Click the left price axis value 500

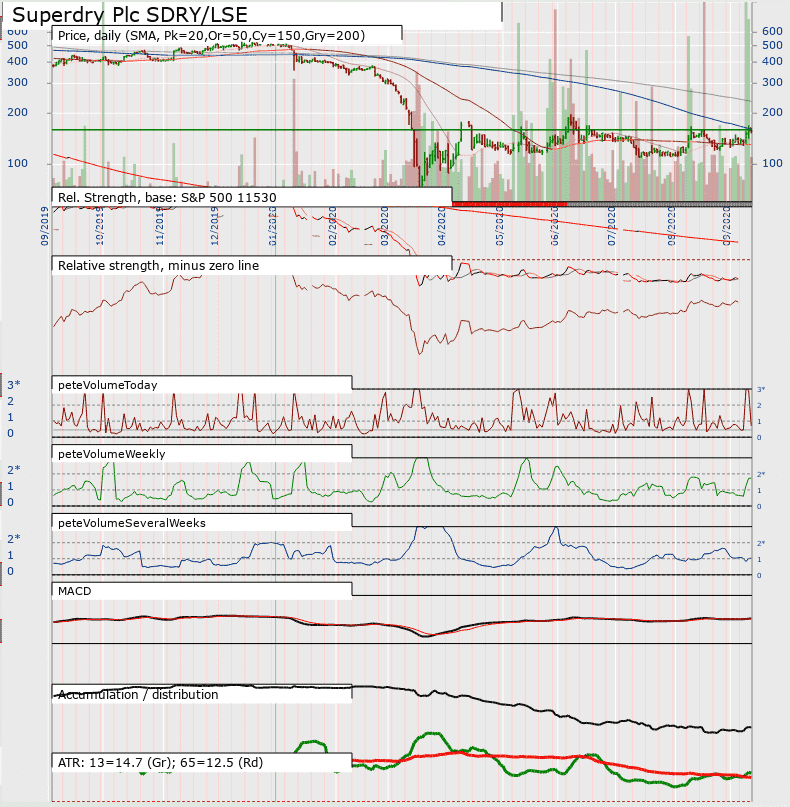[17, 45]
